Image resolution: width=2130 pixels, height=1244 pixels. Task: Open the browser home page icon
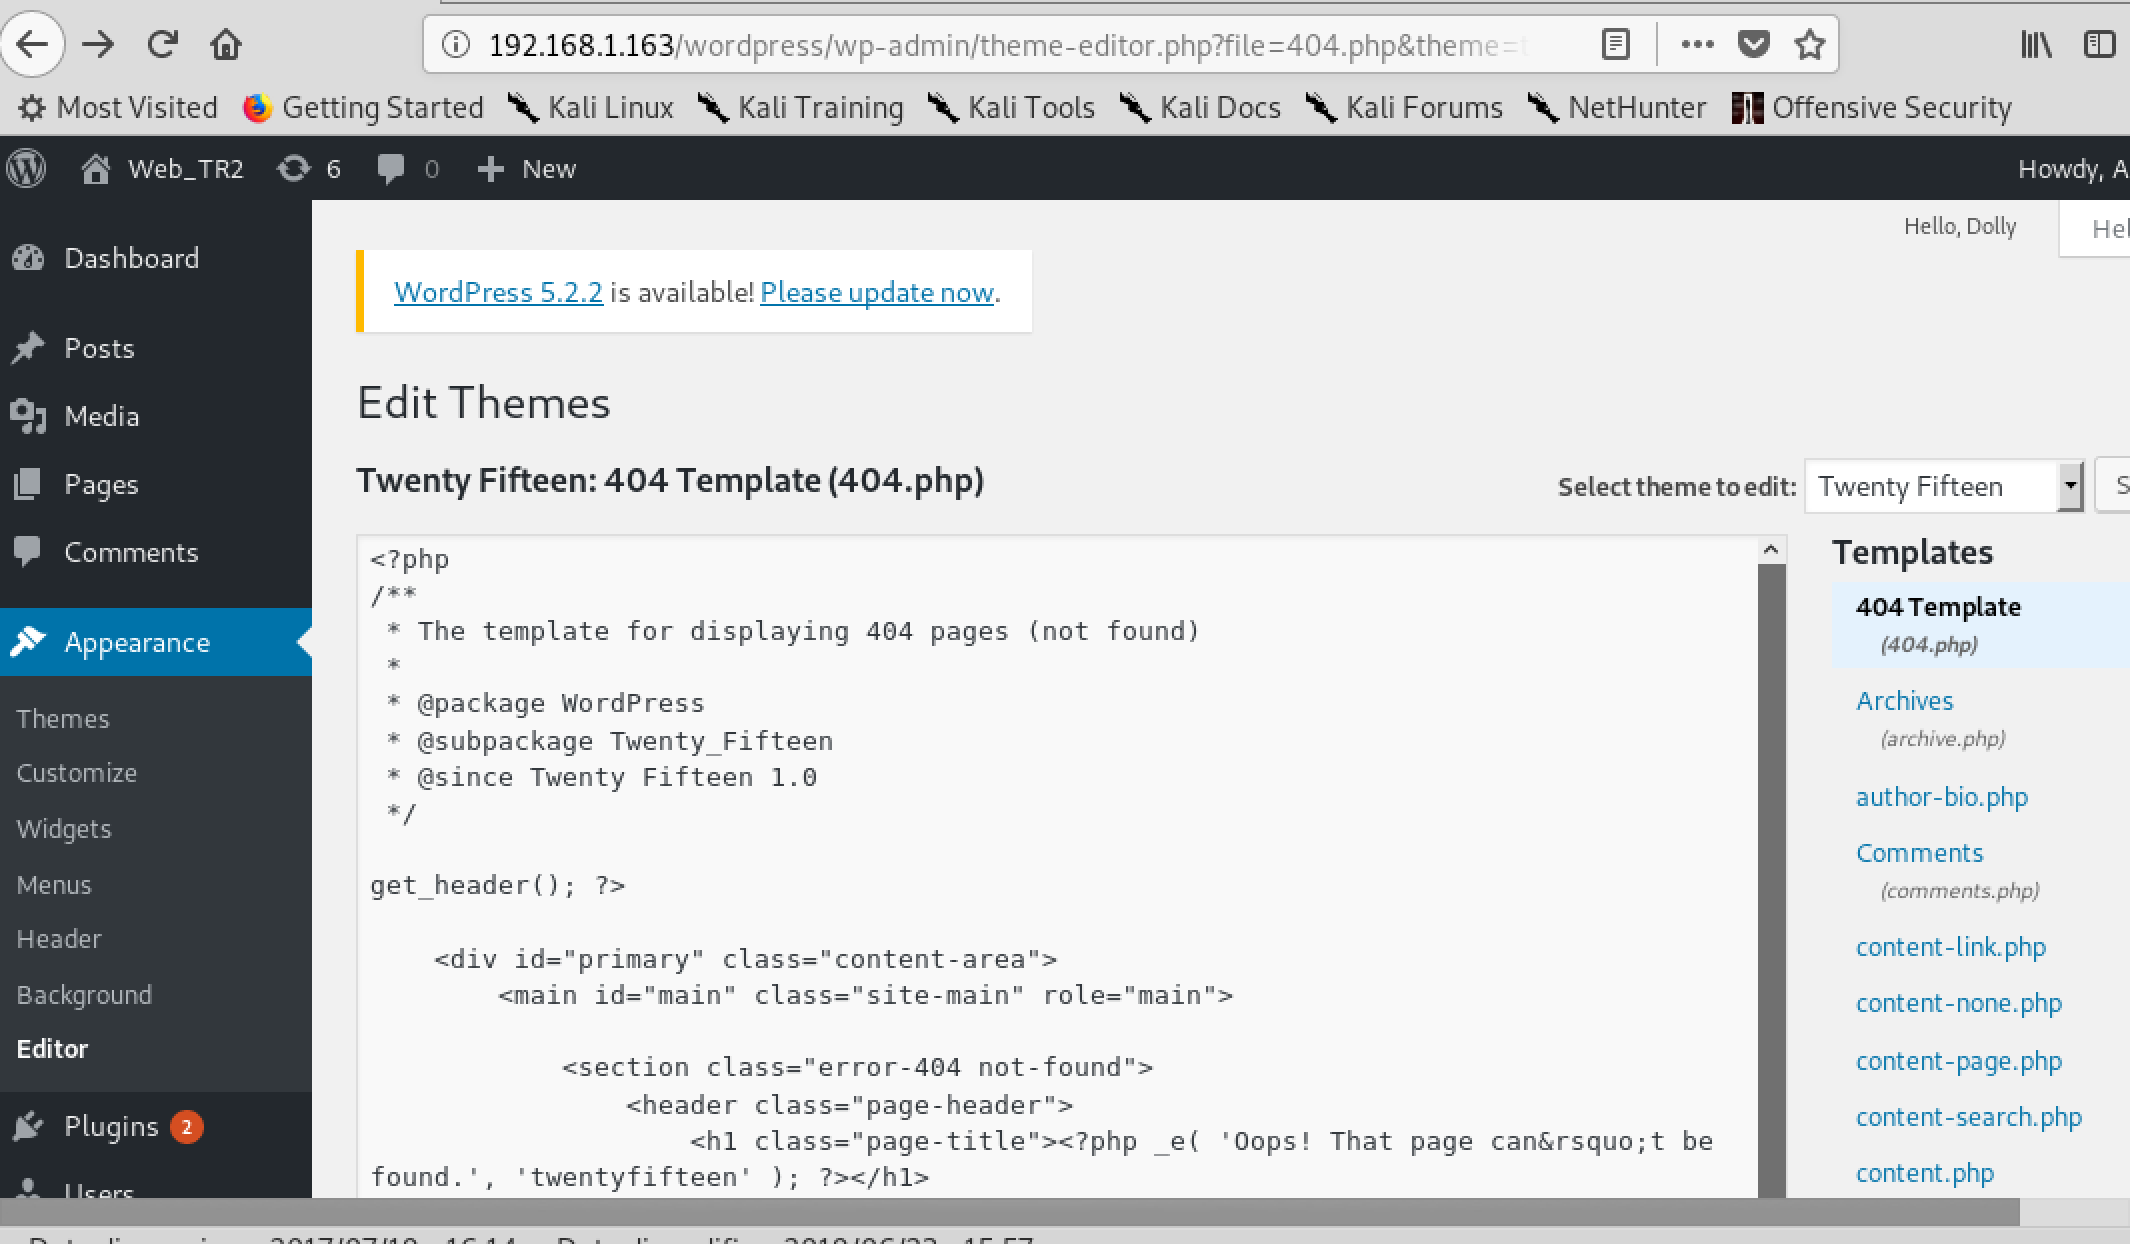tap(226, 44)
